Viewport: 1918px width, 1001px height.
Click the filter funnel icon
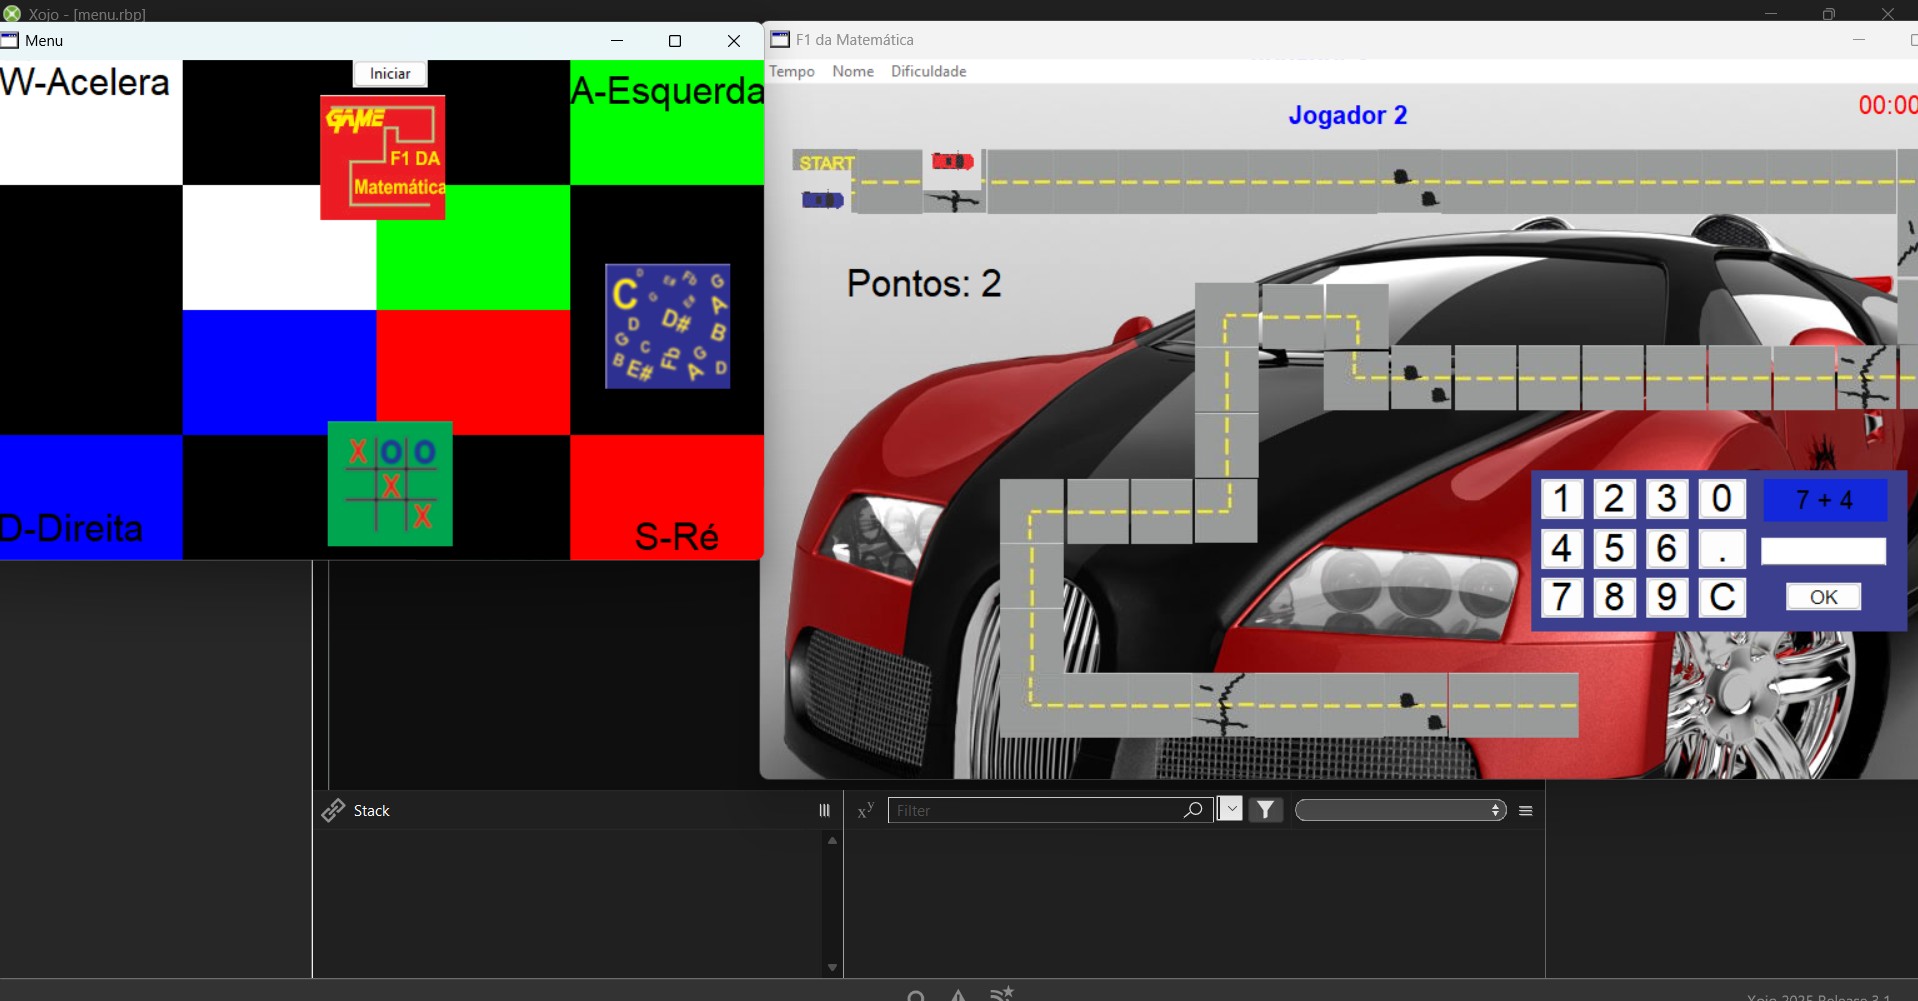click(1266, 810)
